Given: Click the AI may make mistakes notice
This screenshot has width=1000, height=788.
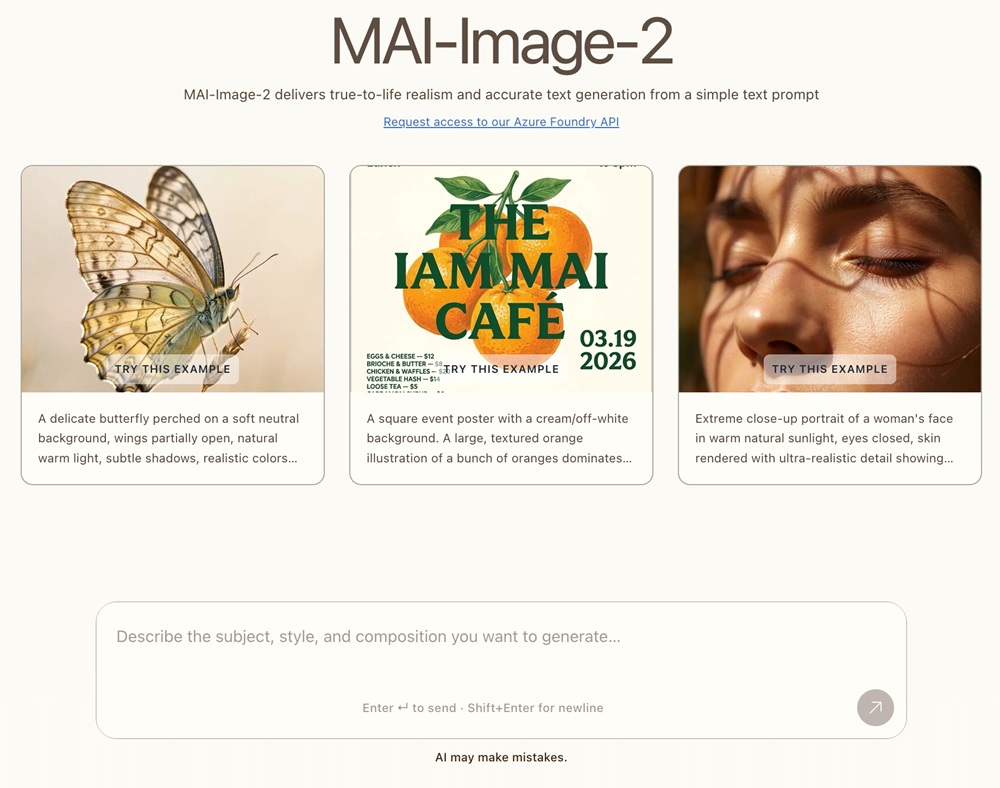Looking at the screenshot, I should (x=501, y=757).
